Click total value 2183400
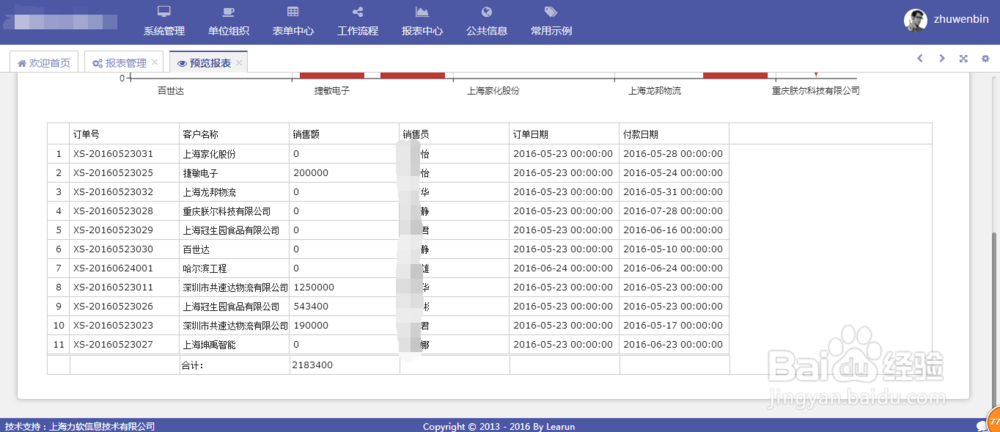This screenshot has width=1000, height=432. pyautogui.click(x=312, y=365)
